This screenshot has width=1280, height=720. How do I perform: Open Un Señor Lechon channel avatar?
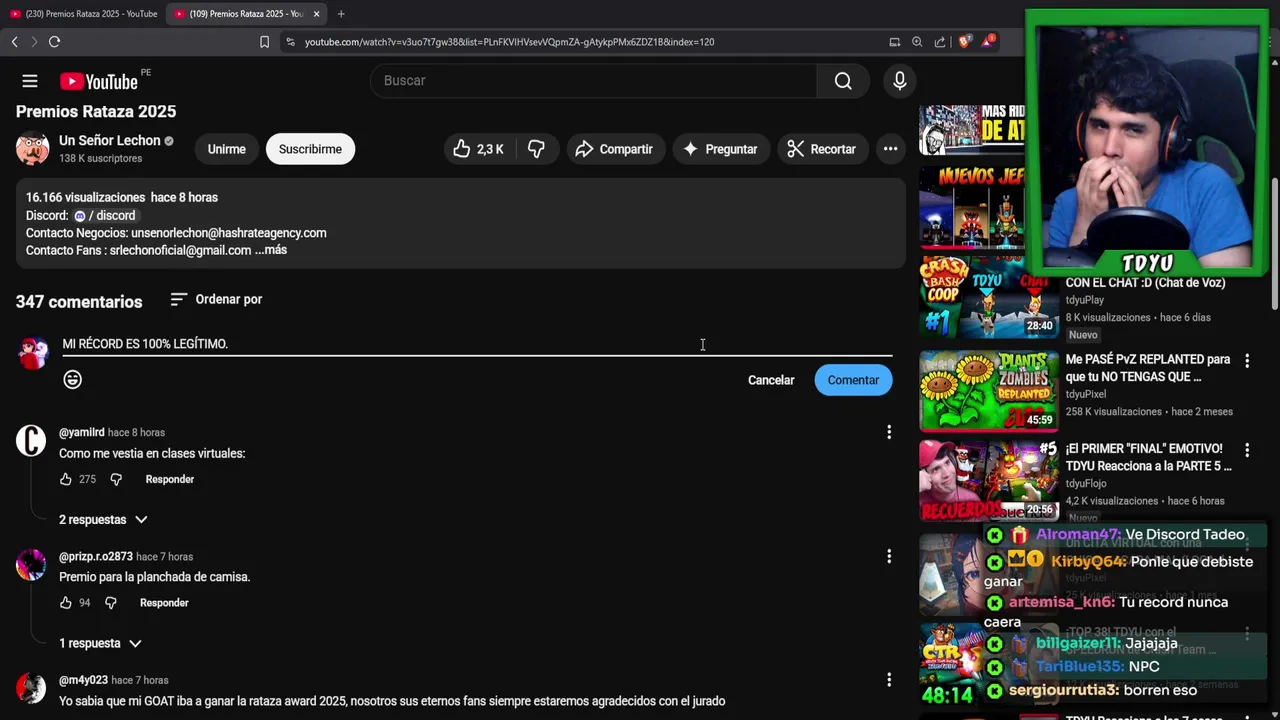coord(32,148)
